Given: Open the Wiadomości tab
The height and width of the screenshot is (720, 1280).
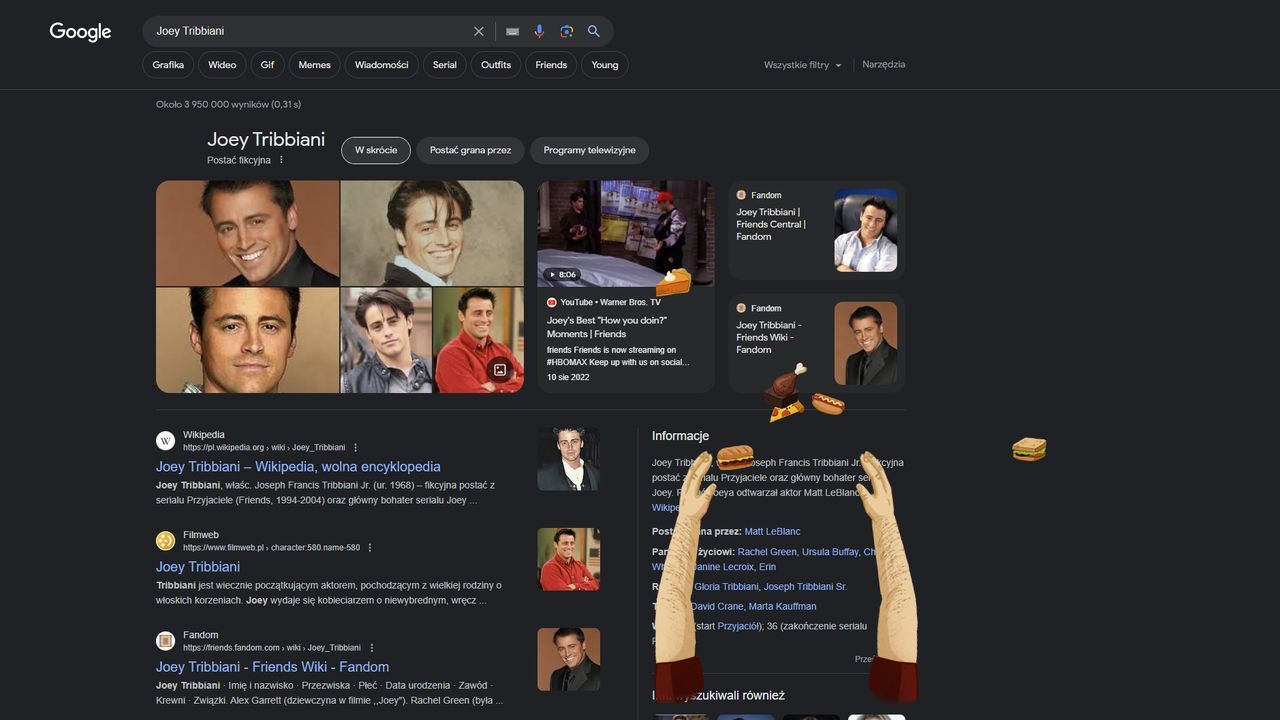Looking at the screenshot, I should click(x=382, y=65).
